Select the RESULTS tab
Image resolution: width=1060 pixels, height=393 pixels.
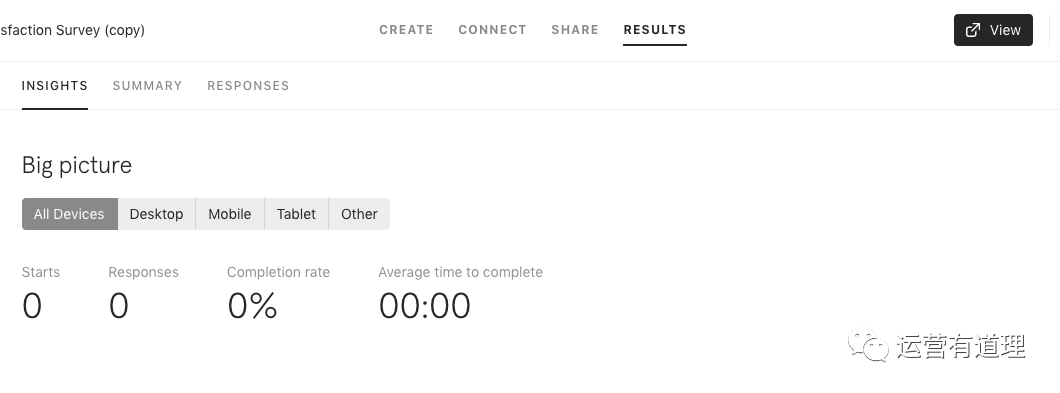click(x=654, y=30)
